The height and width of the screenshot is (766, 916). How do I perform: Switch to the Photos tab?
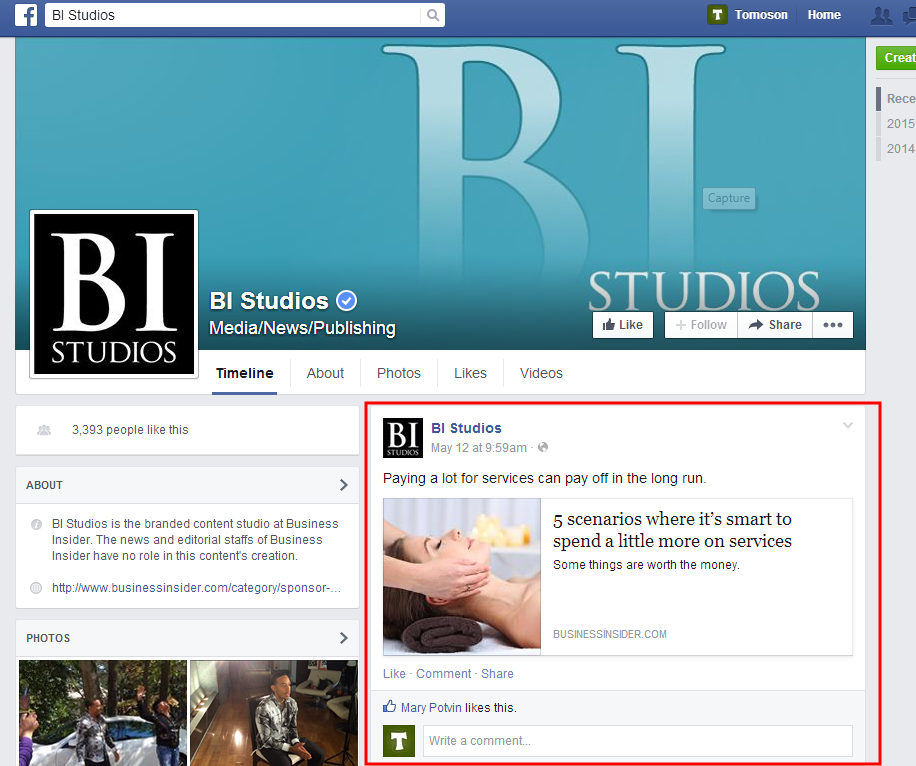[398, 373]
